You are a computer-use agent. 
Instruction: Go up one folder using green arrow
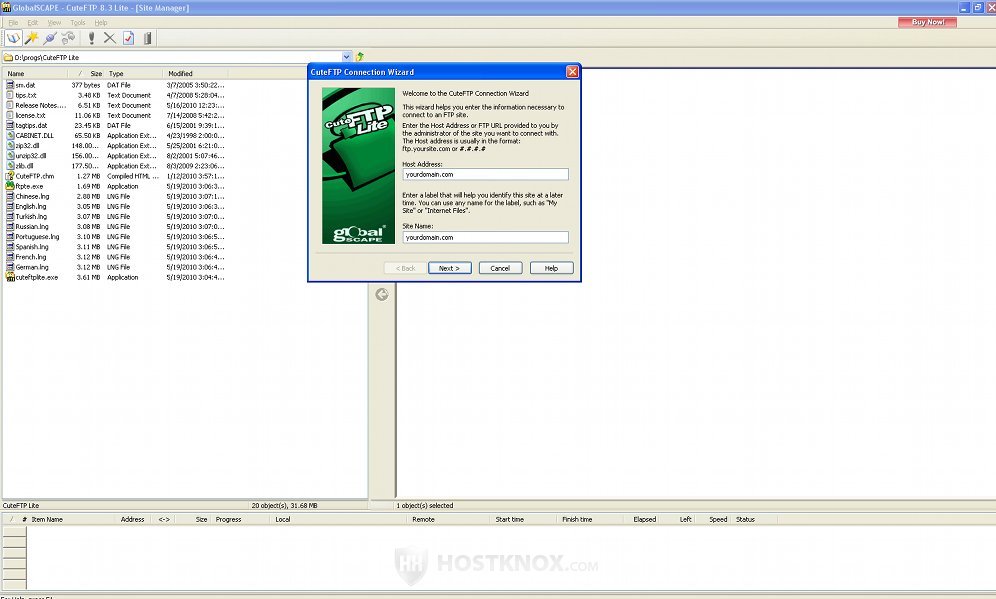(x=360, y=57)
